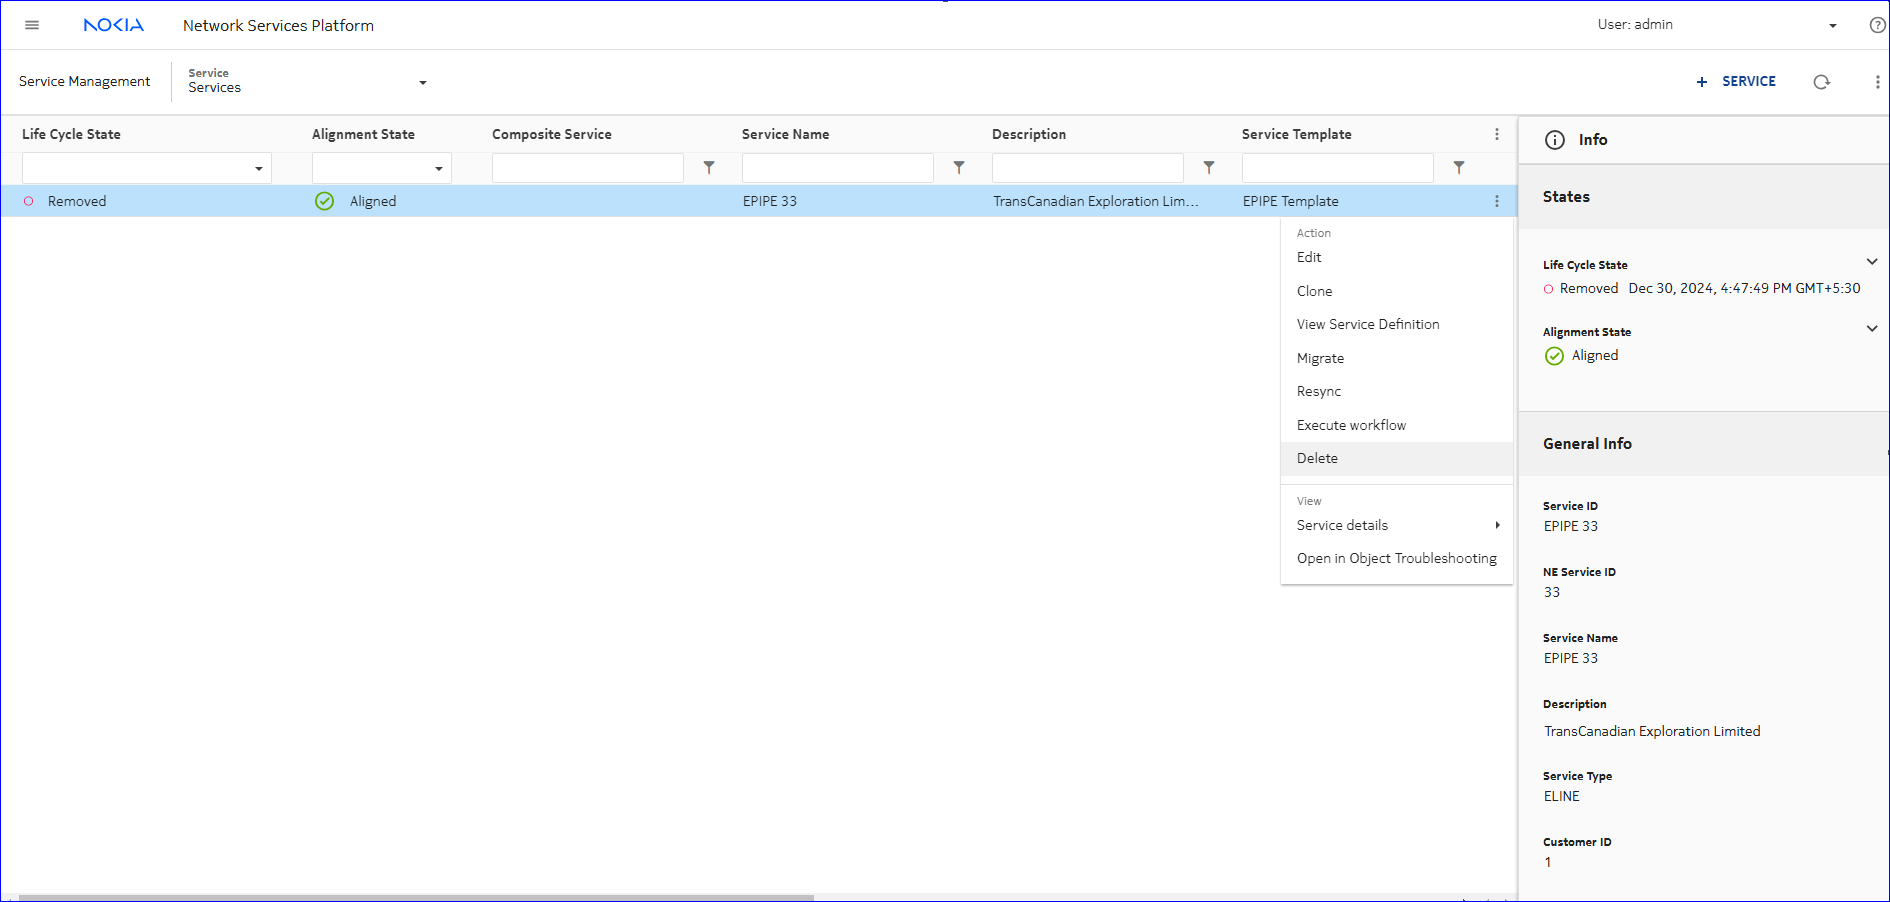
Task: Open the Alignment State filter dropdown
Action: [x=438, y=168]
